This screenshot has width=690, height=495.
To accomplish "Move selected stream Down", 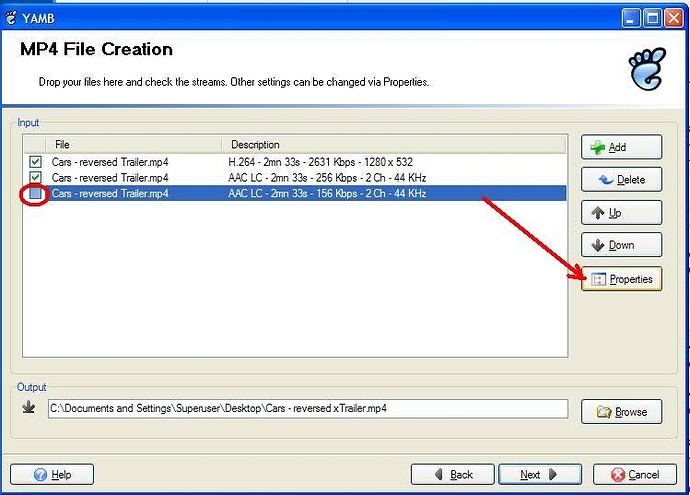I will point(621,245).
